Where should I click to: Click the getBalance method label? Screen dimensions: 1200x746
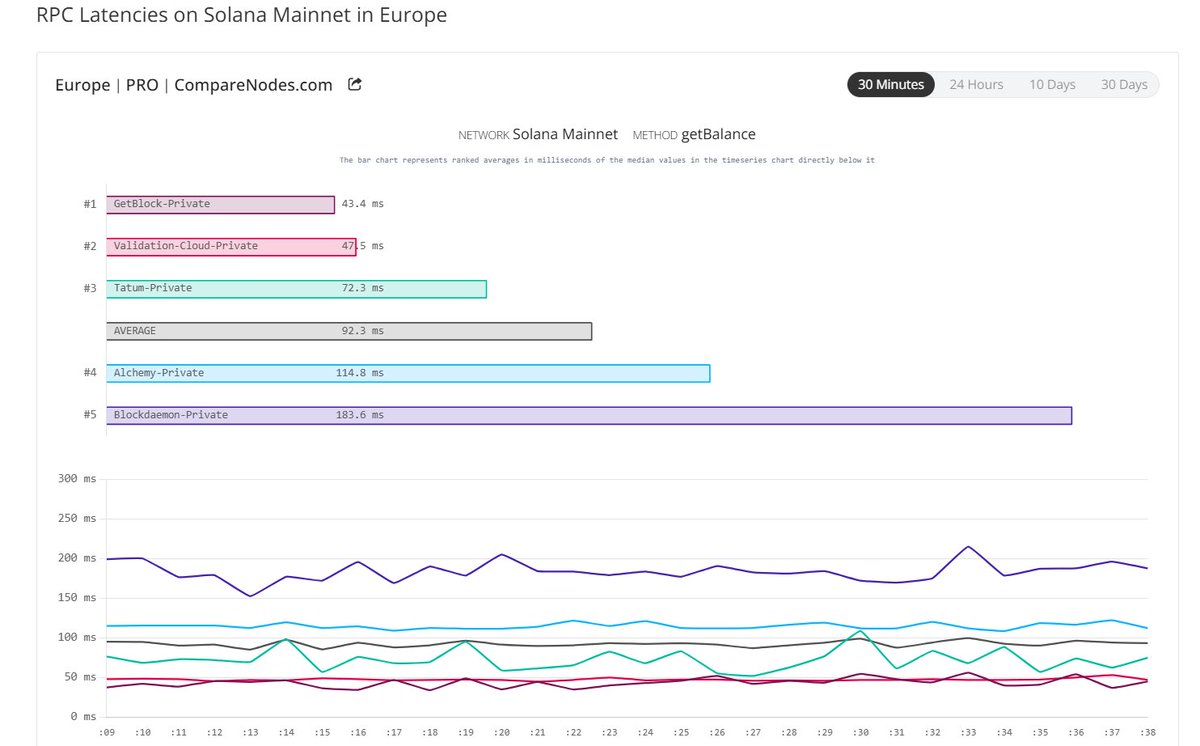point(718,134)
